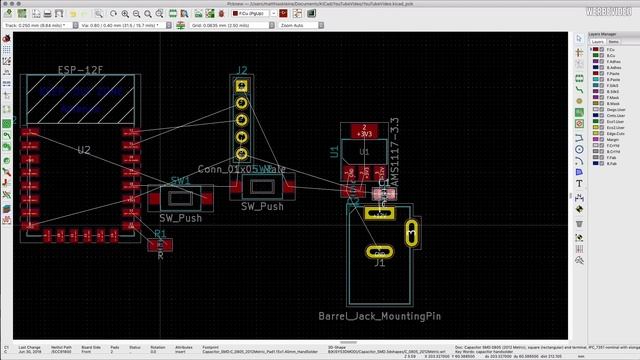Select the add dimension tool
Screen dimensions: 640x360
click(x=579, y=198)
